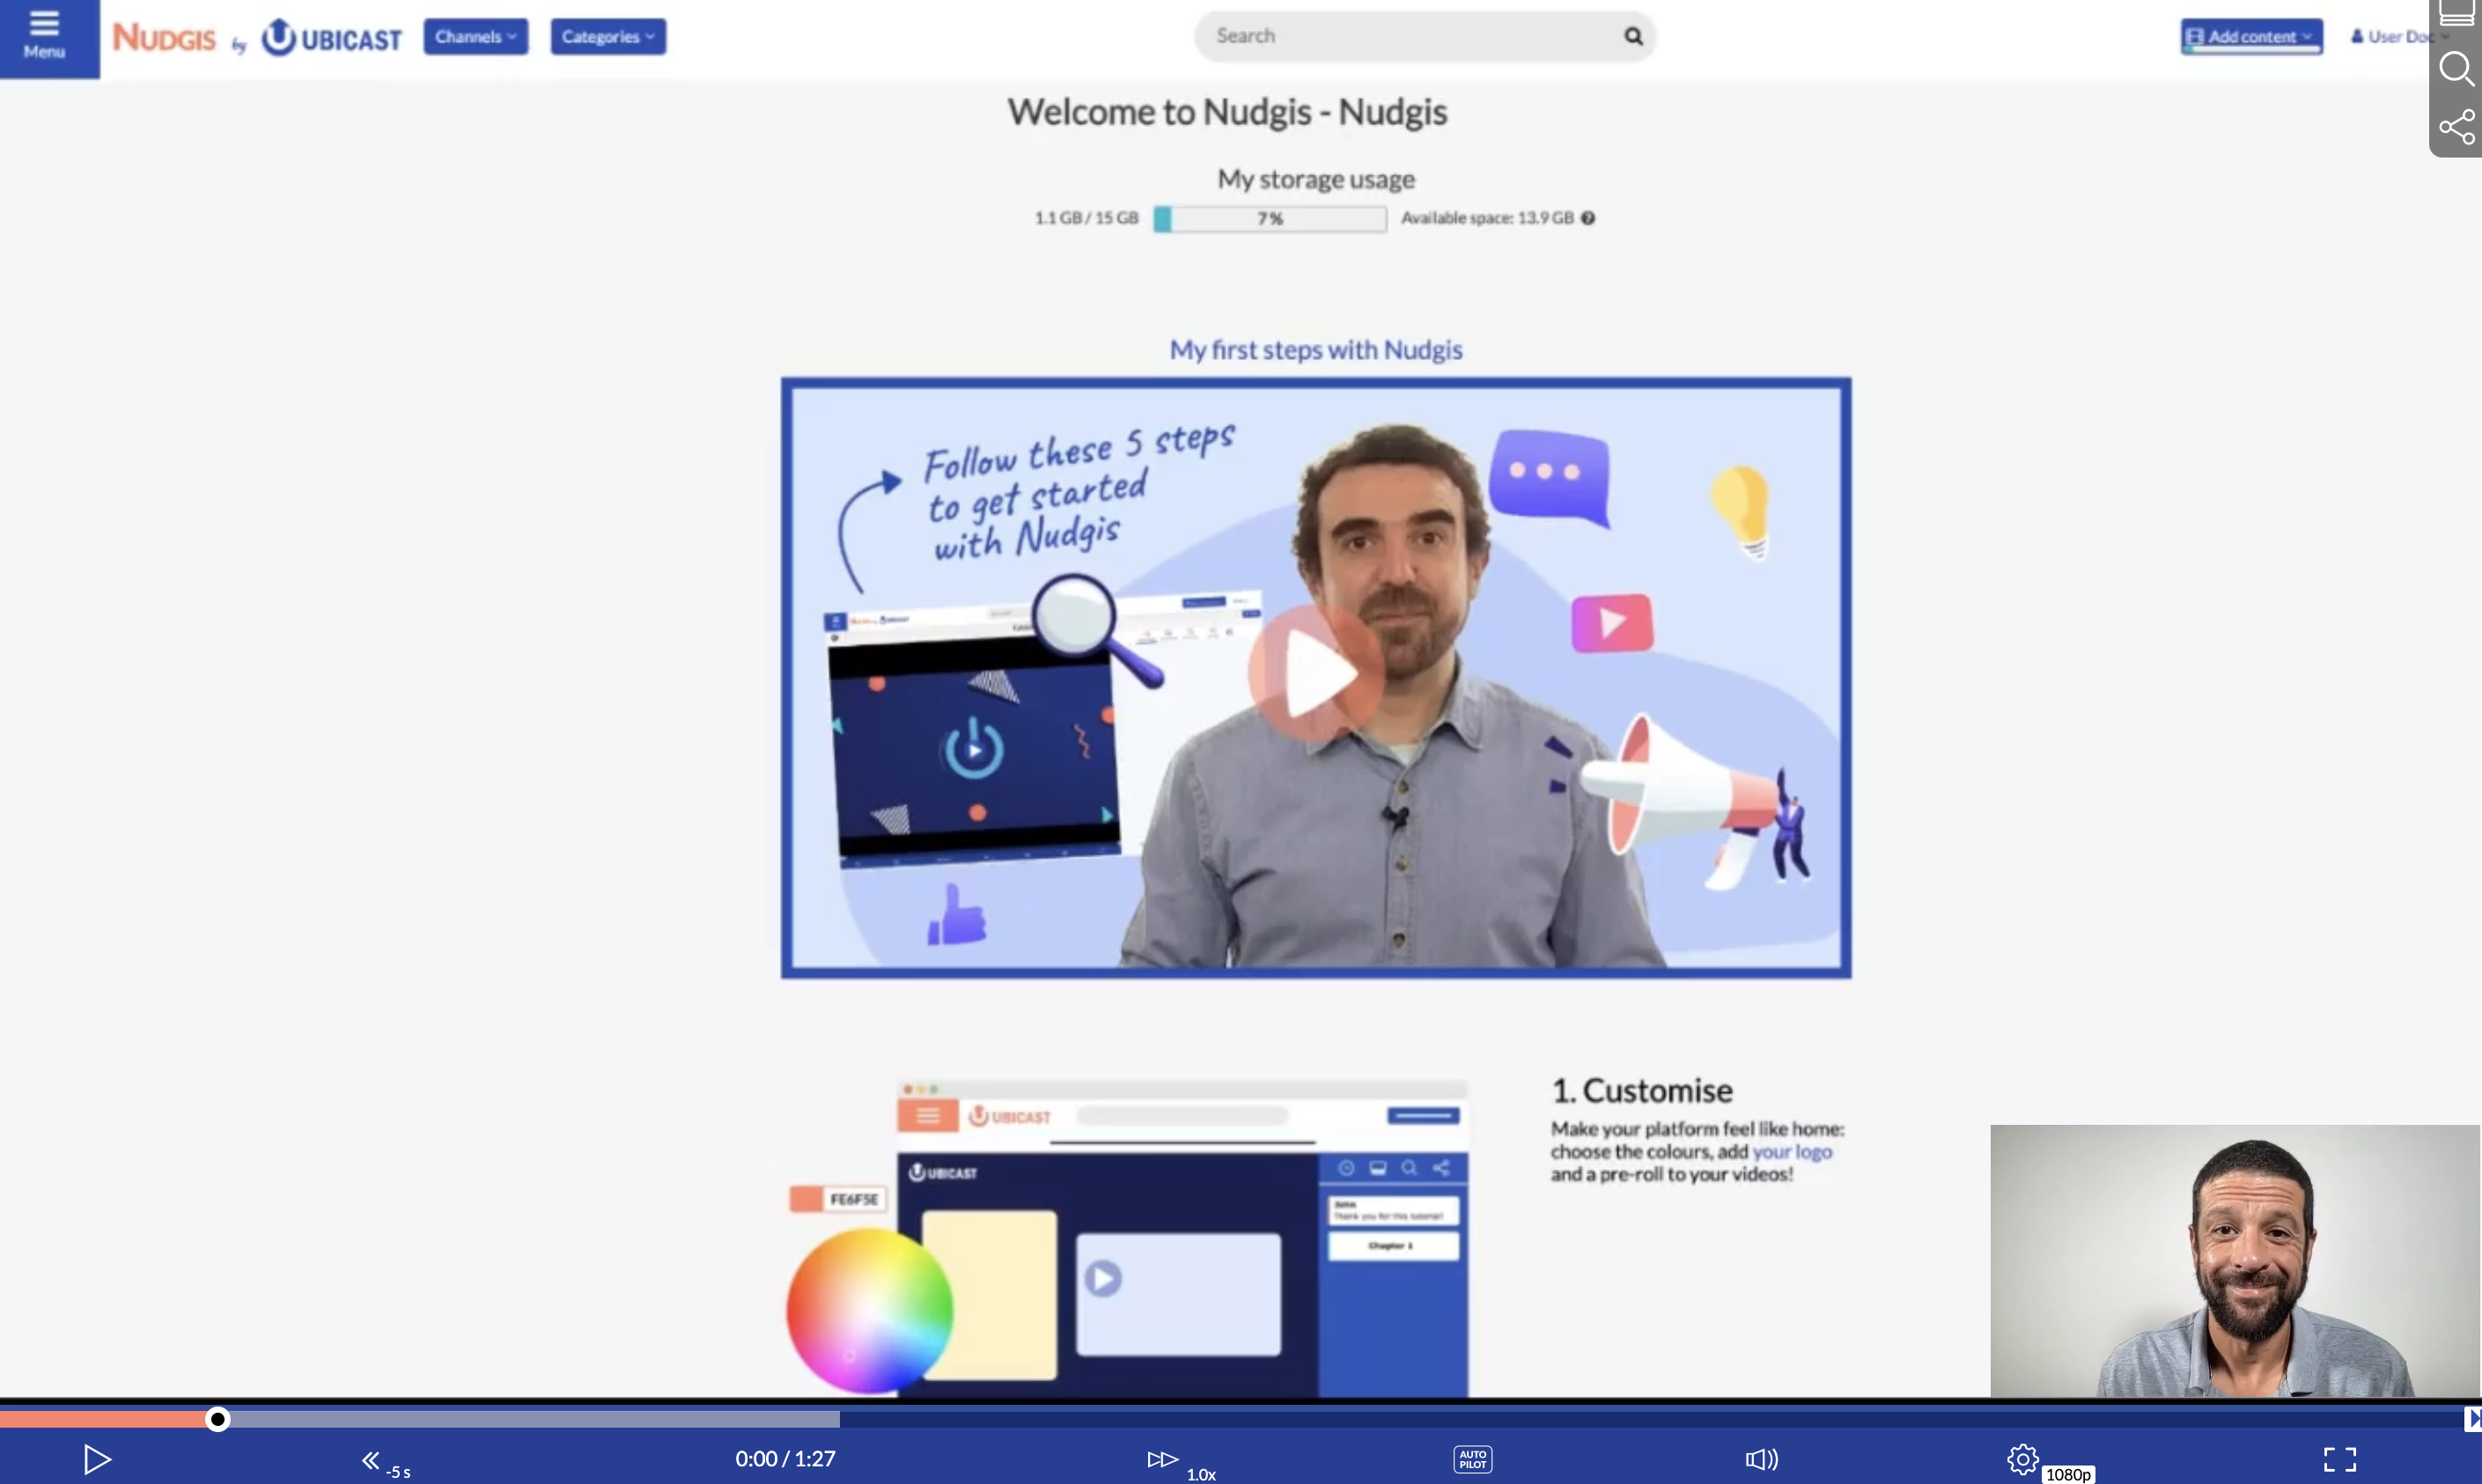
Task: Rewind 5 seconds with the double-chevron icon
Action: (x=371, y=1460)
